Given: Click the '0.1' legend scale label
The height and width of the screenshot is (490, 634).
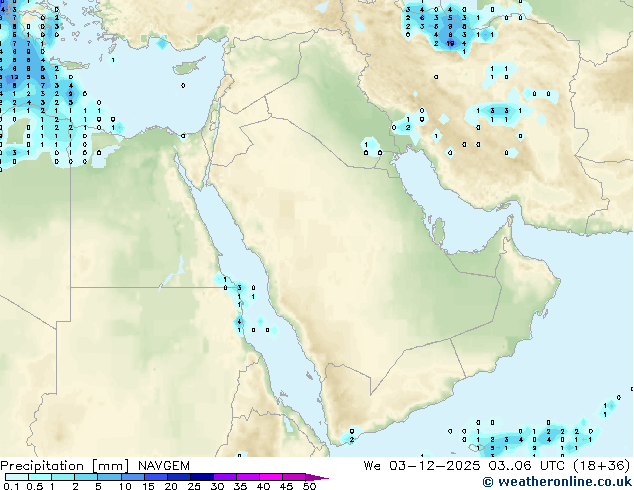Looking at the screenshot, I should click(x=11, y=486).
